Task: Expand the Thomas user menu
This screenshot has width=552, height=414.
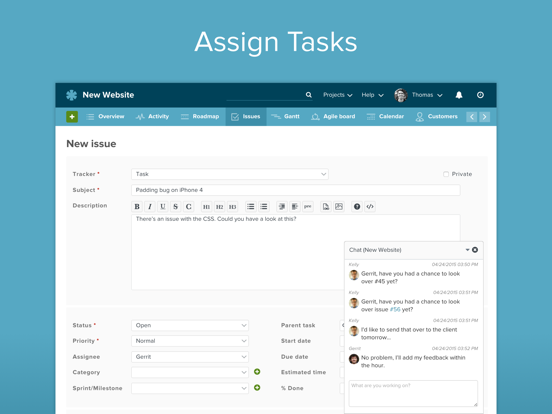Action: pyautogui.click(x=427, y=95)
